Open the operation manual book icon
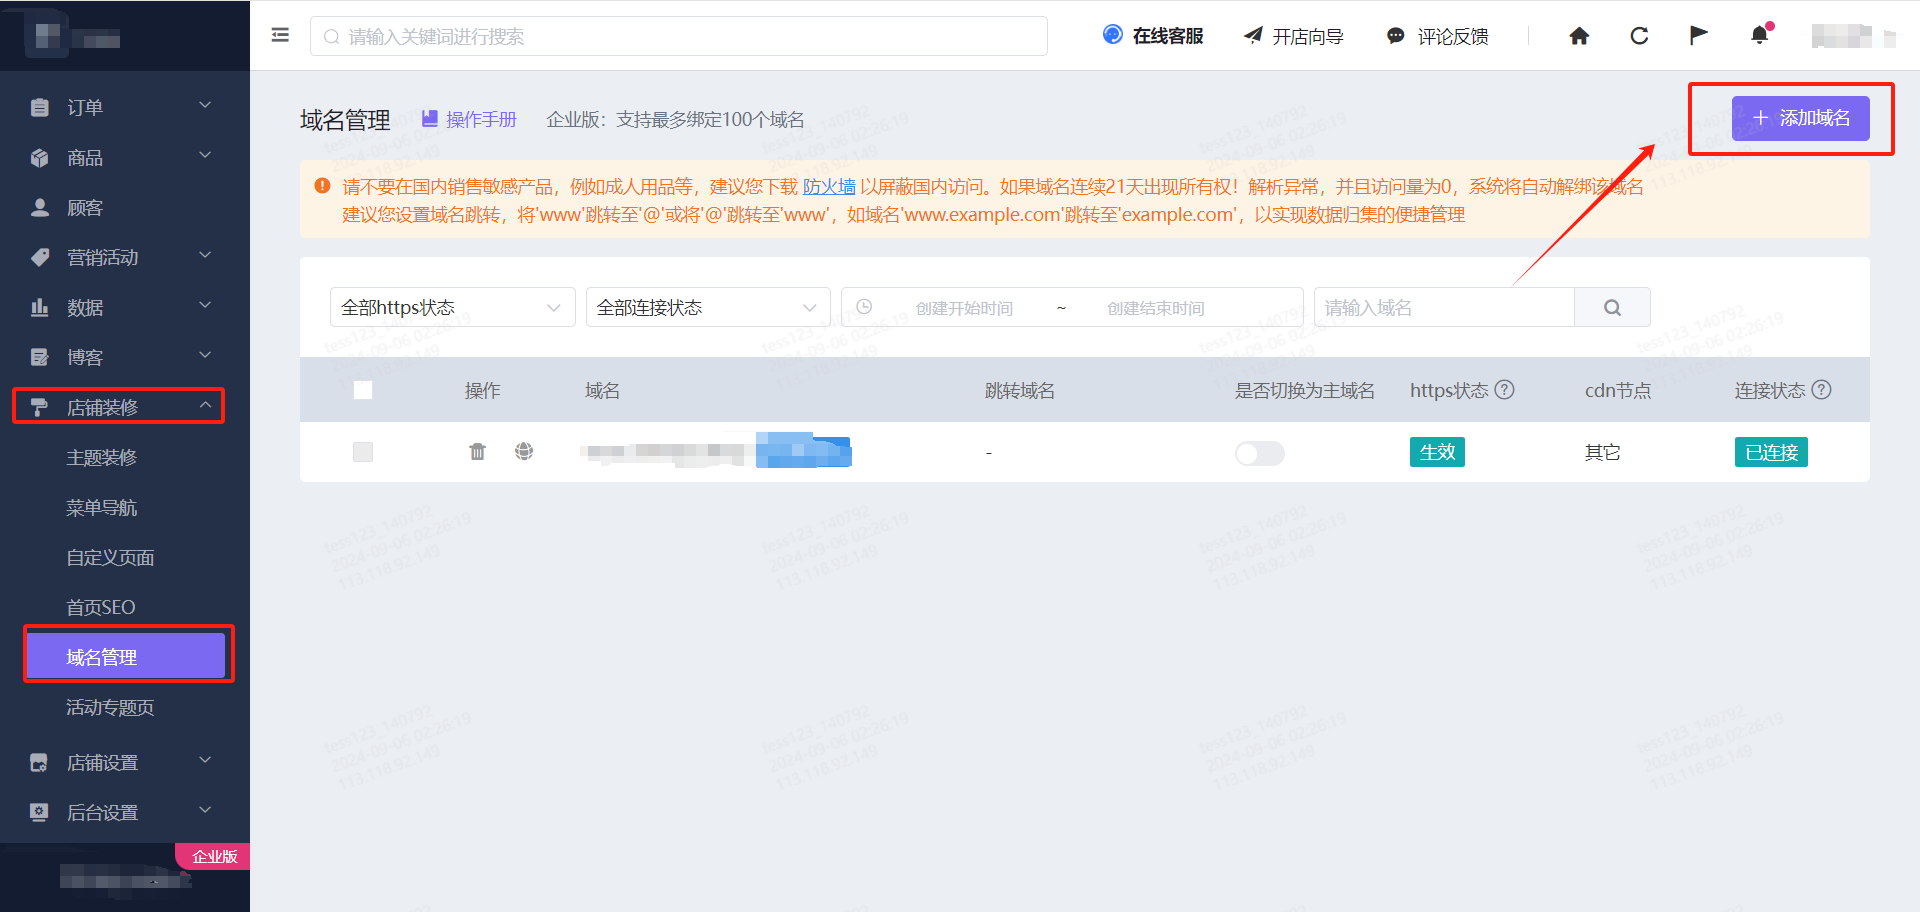This screenshot has height=912, width=1920. coord(430,119)
